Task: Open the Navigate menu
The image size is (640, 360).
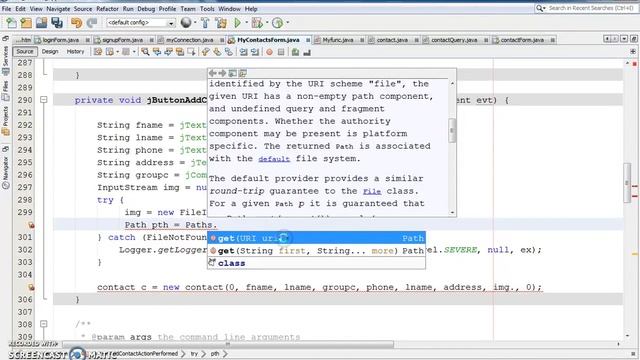Action: [58, 9]
